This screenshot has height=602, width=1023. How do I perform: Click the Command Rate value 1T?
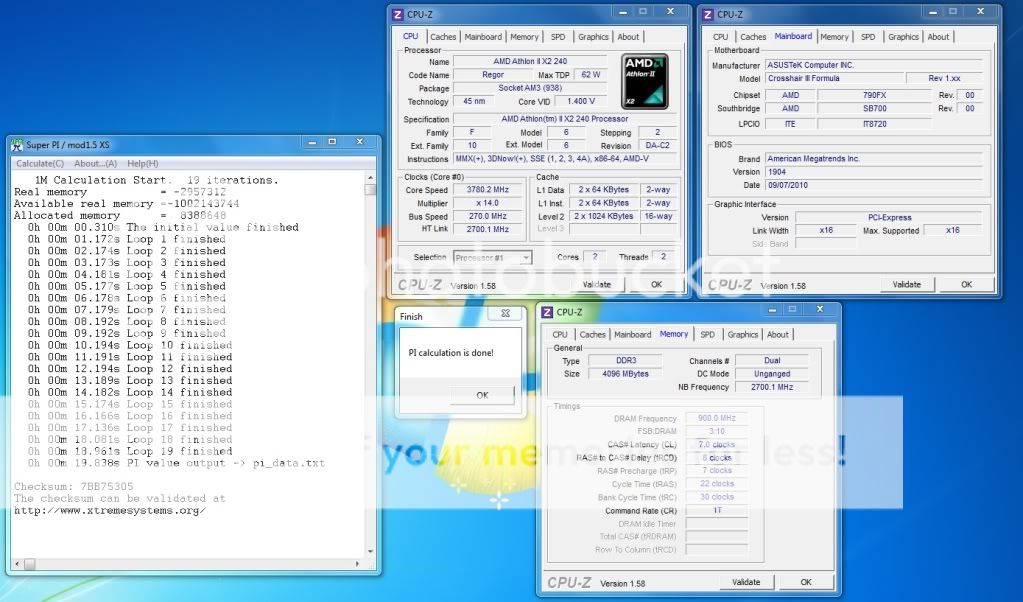click(x=716, y=511)
